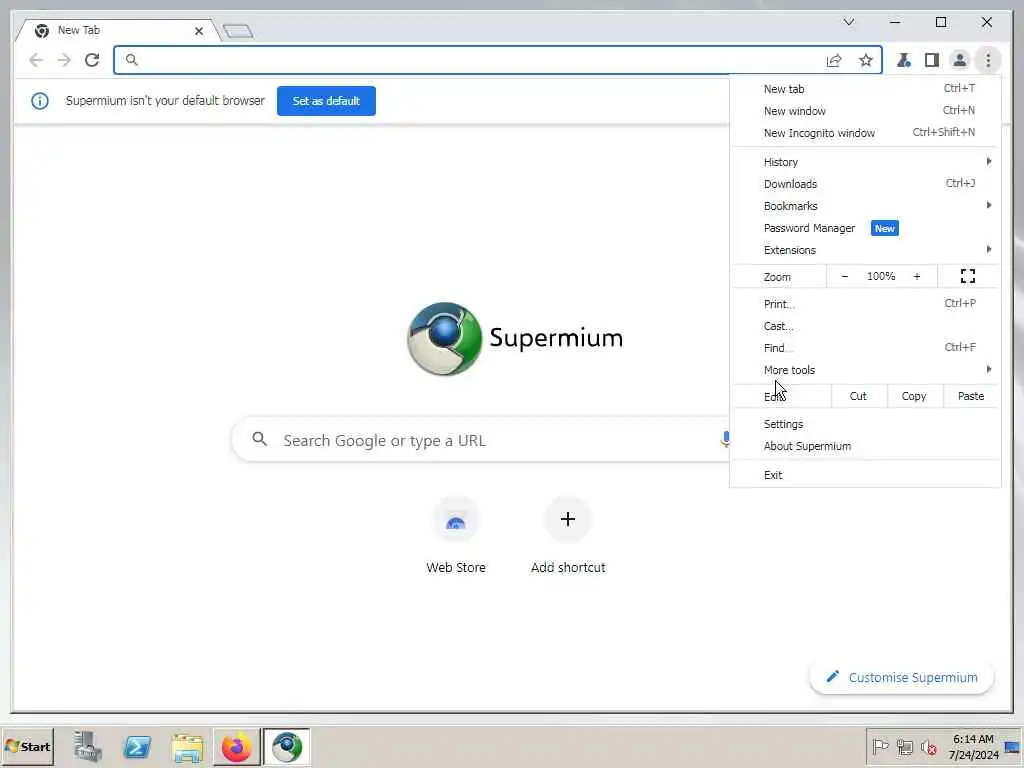The width and height of the screenshot is (1024, 768).
Task: Click the 100% zoom level value
Action: pyautogui.click(x=881, y=276)
